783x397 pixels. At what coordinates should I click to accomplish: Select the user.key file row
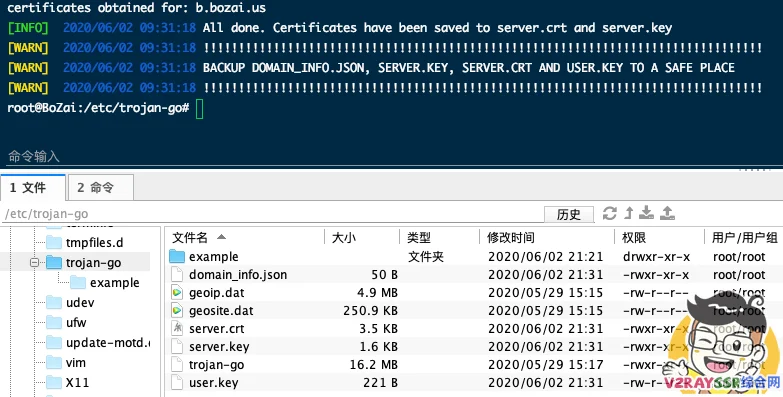[473, 383]
